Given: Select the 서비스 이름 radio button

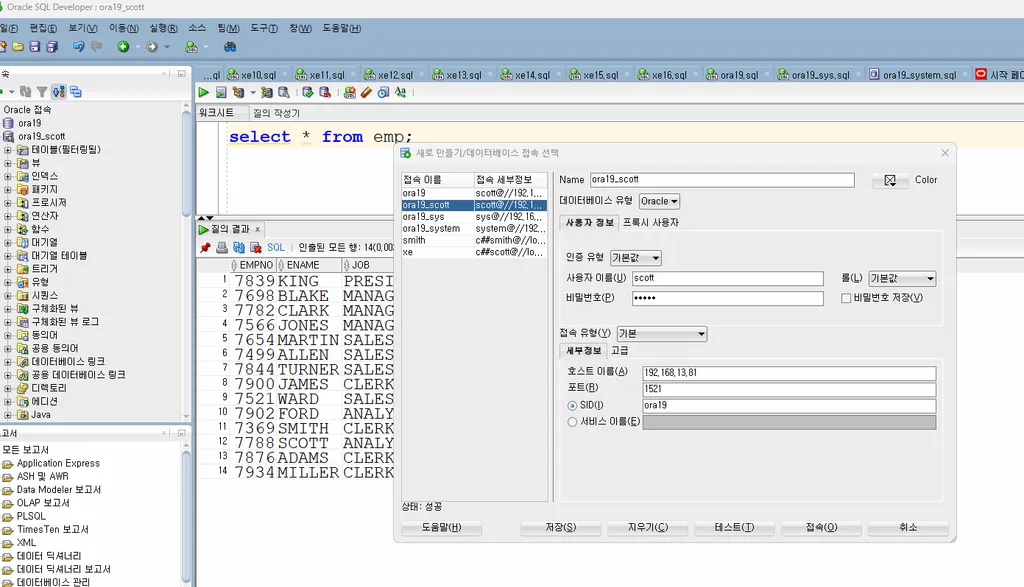Looking at the screenshot, I should click(573, 422).
